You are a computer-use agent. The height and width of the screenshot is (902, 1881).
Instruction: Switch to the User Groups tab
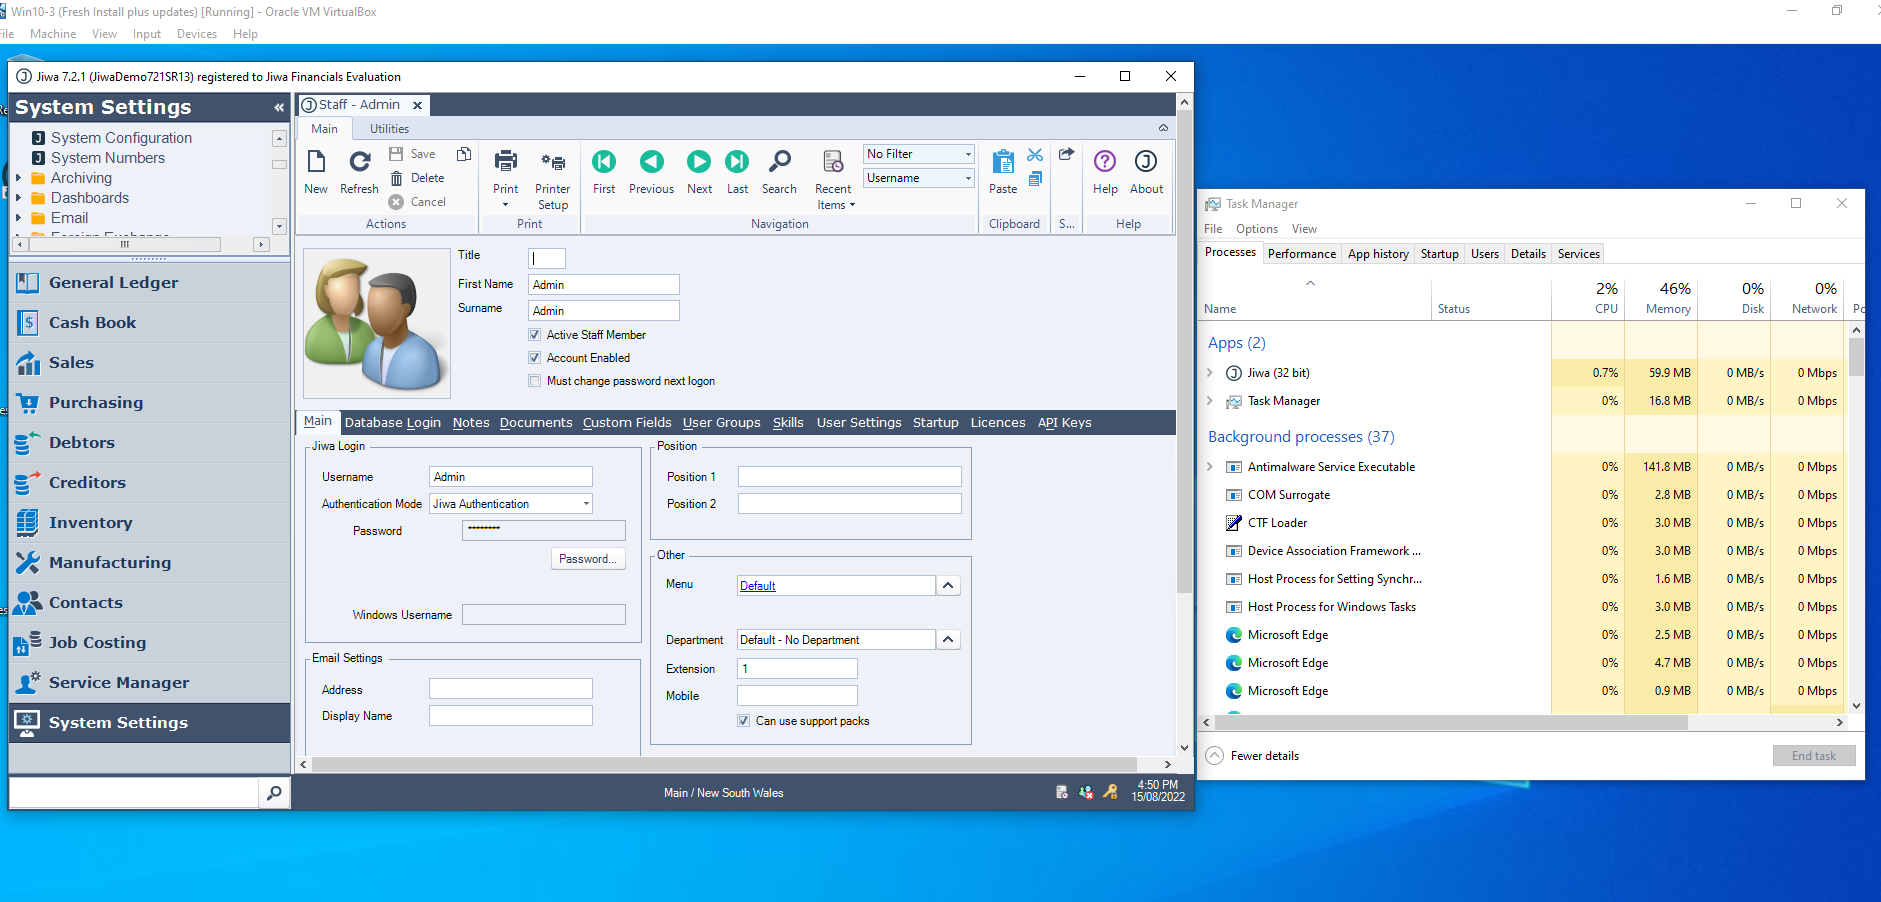click(721, 423)
